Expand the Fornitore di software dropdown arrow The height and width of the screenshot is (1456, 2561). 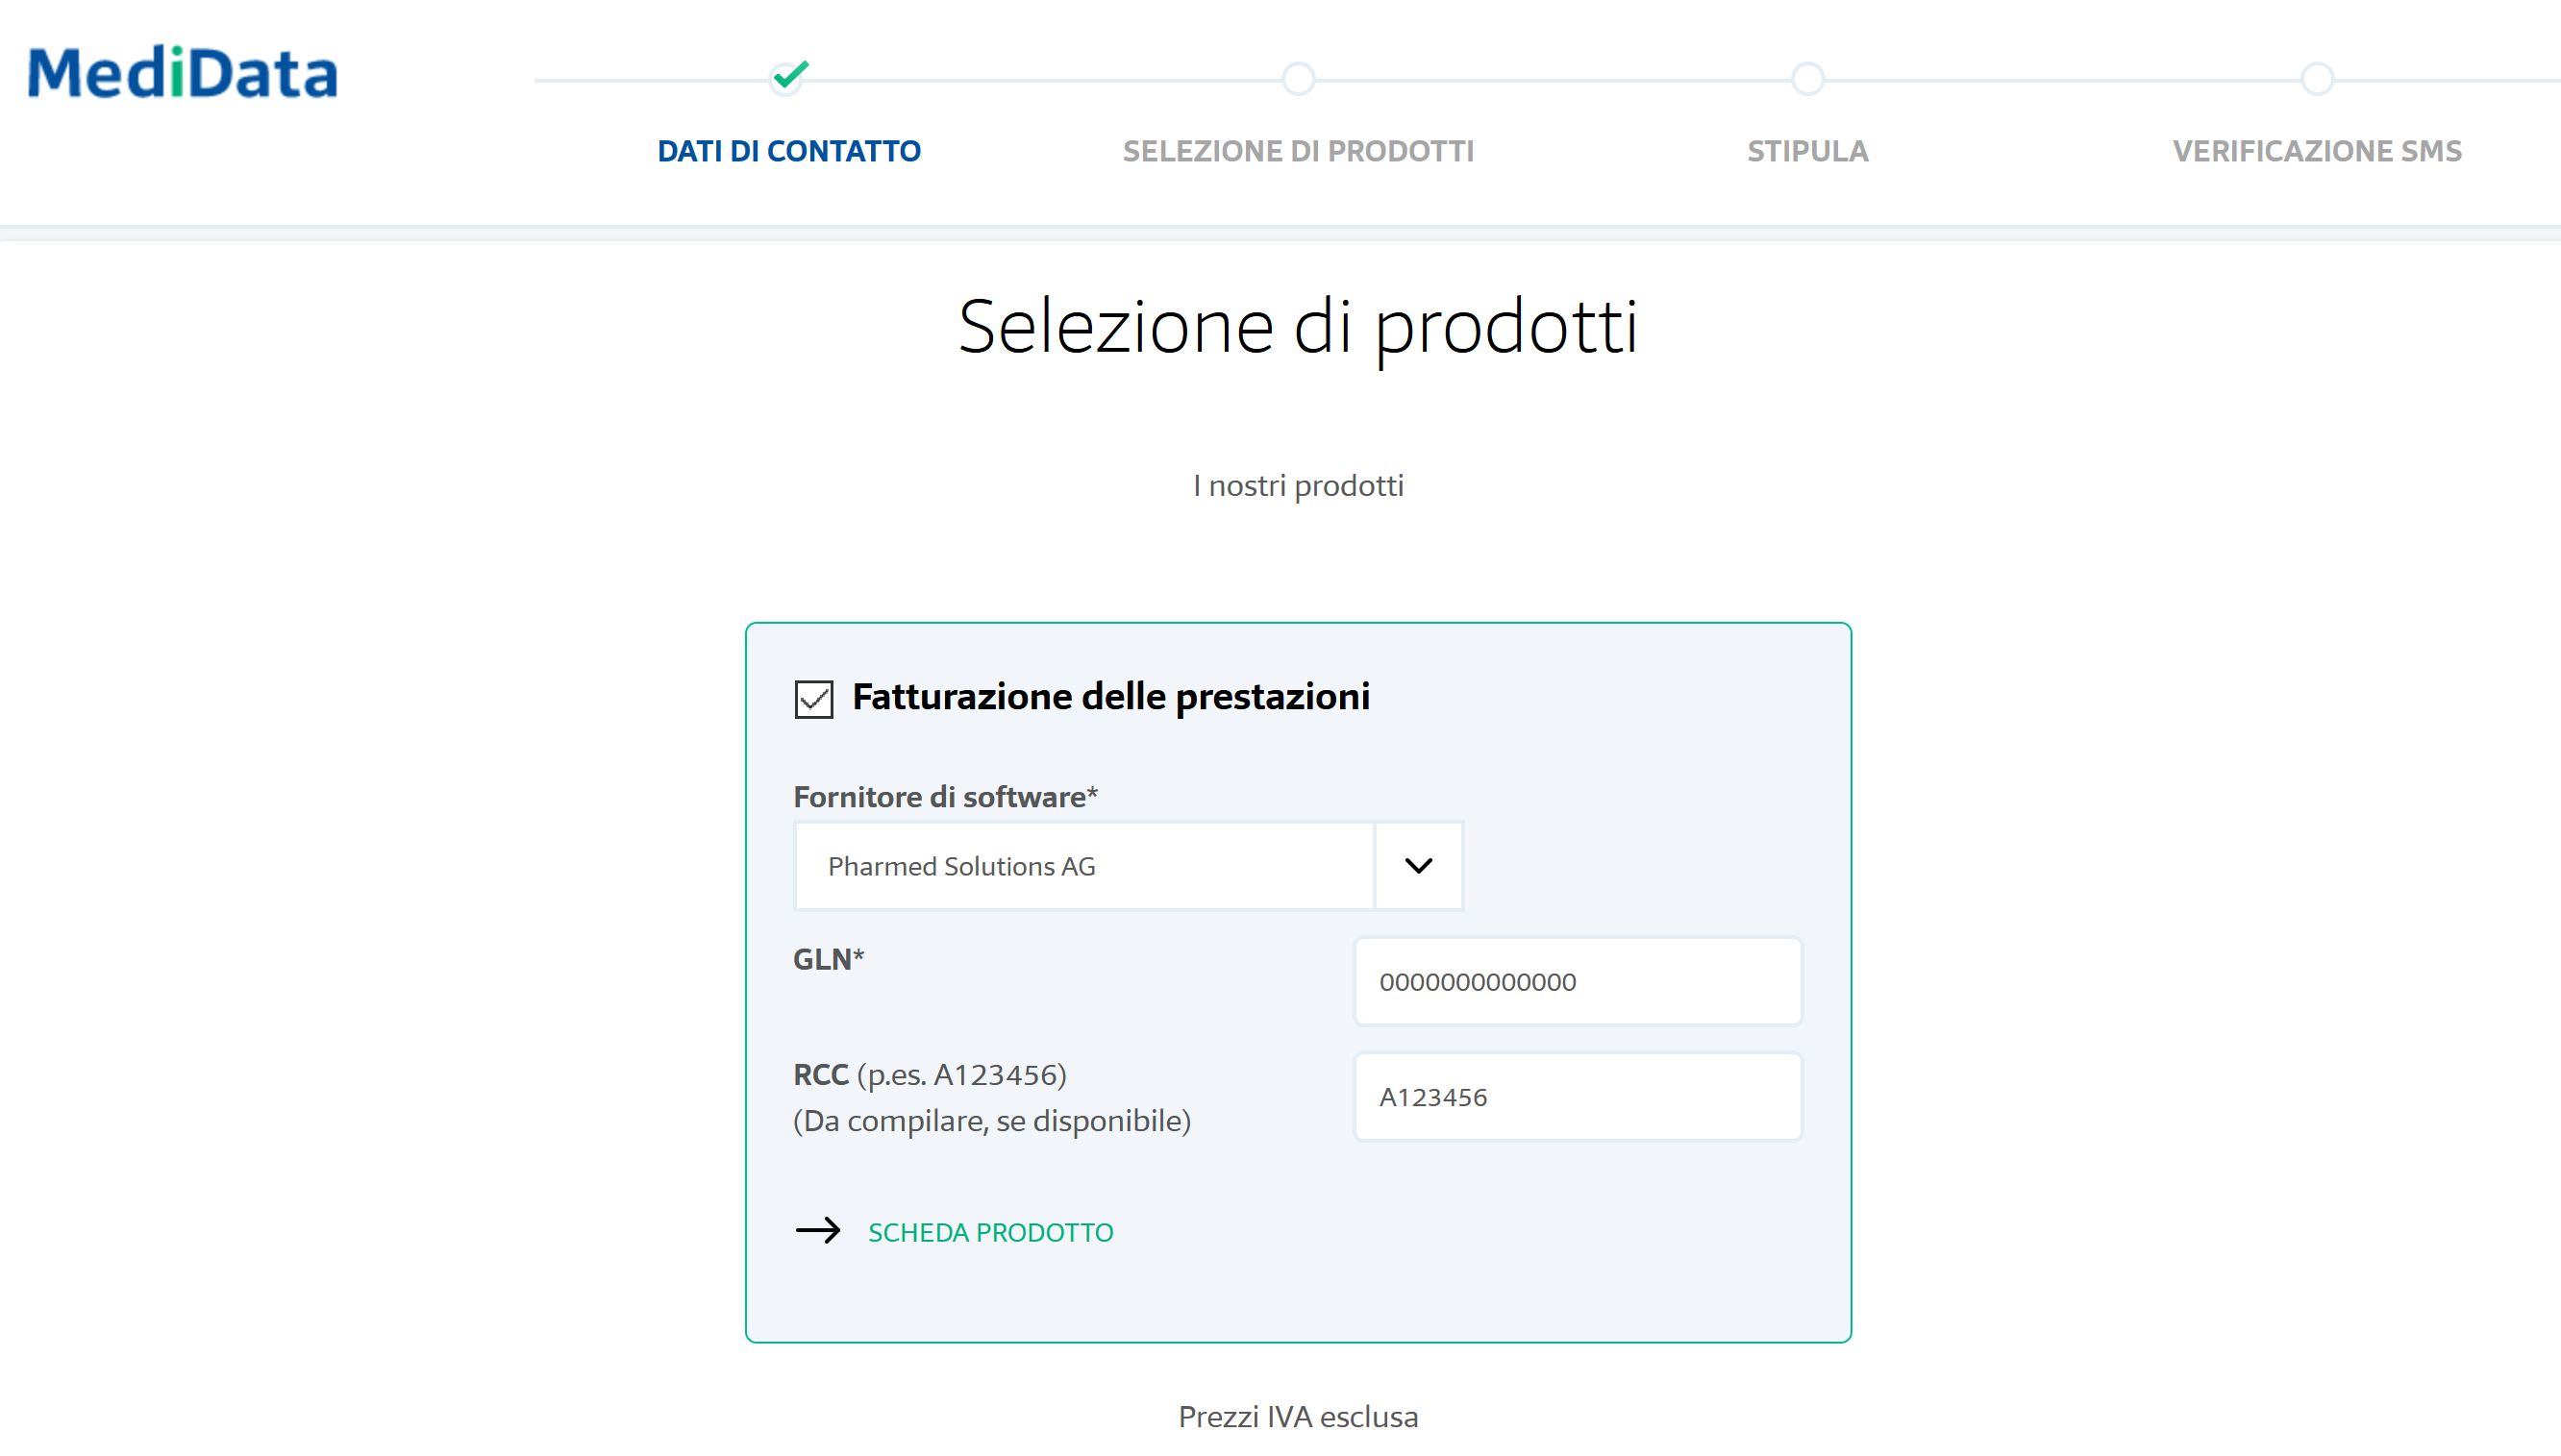tap(1418, 866)
